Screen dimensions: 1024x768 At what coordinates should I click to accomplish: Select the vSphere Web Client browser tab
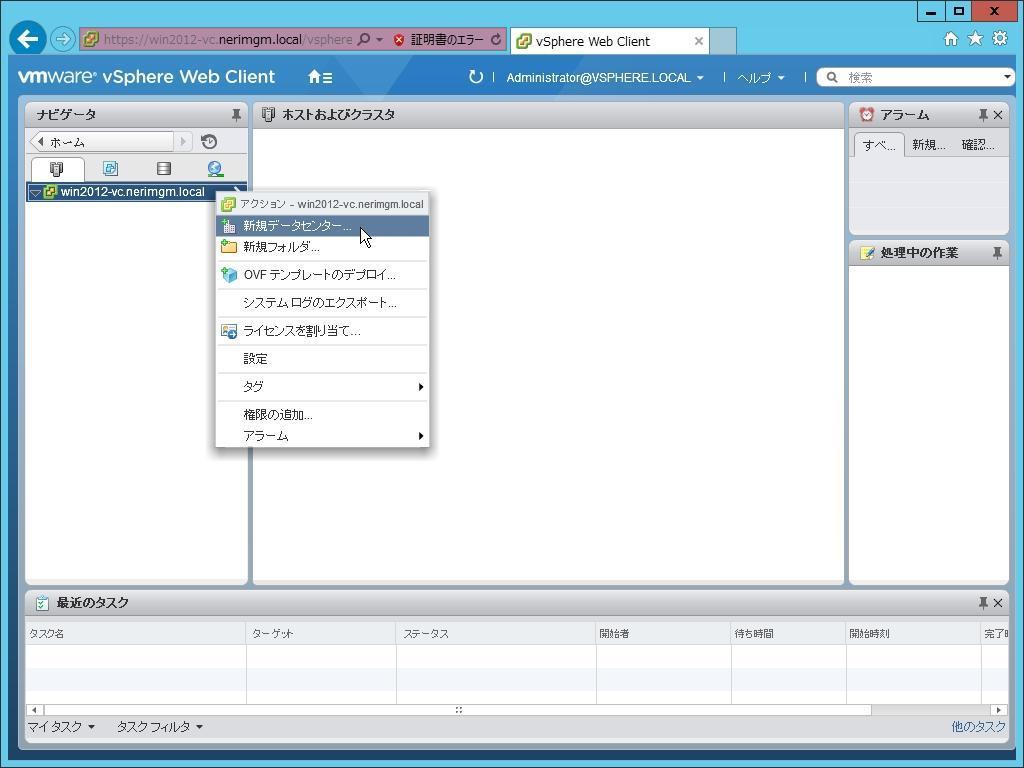click(609, 41)
